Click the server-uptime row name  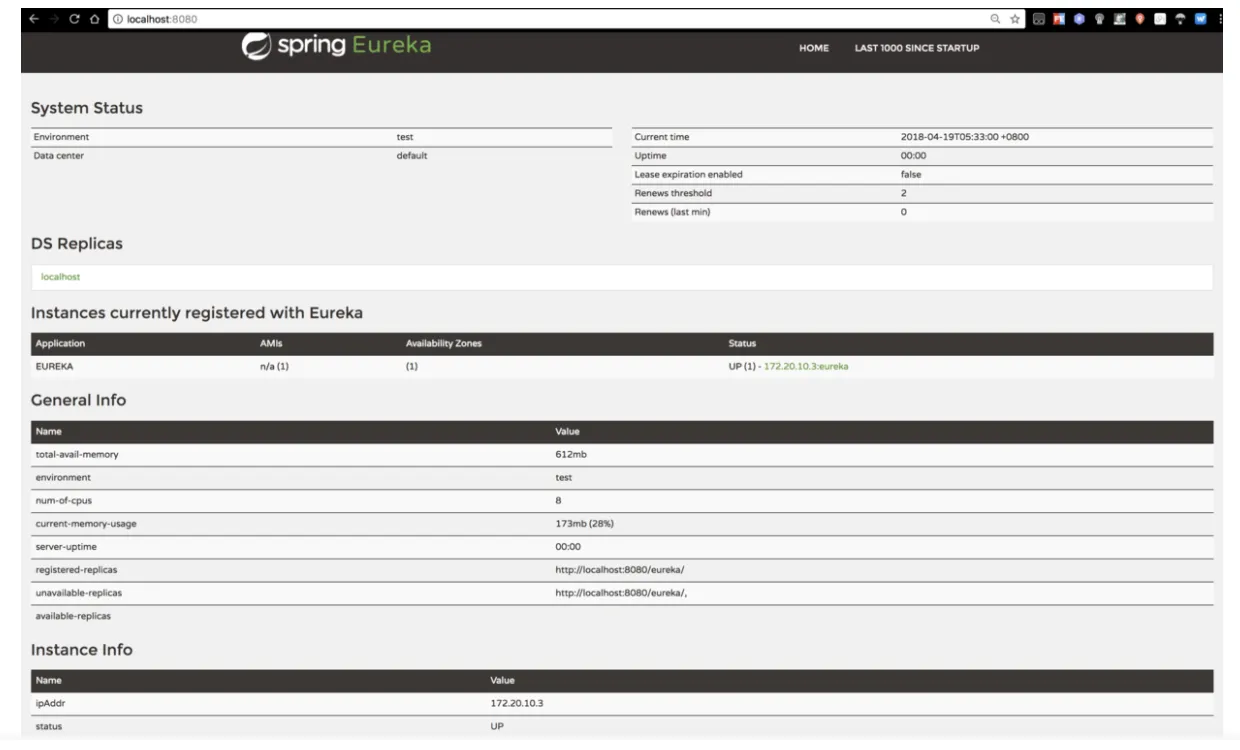pos(66,546)
